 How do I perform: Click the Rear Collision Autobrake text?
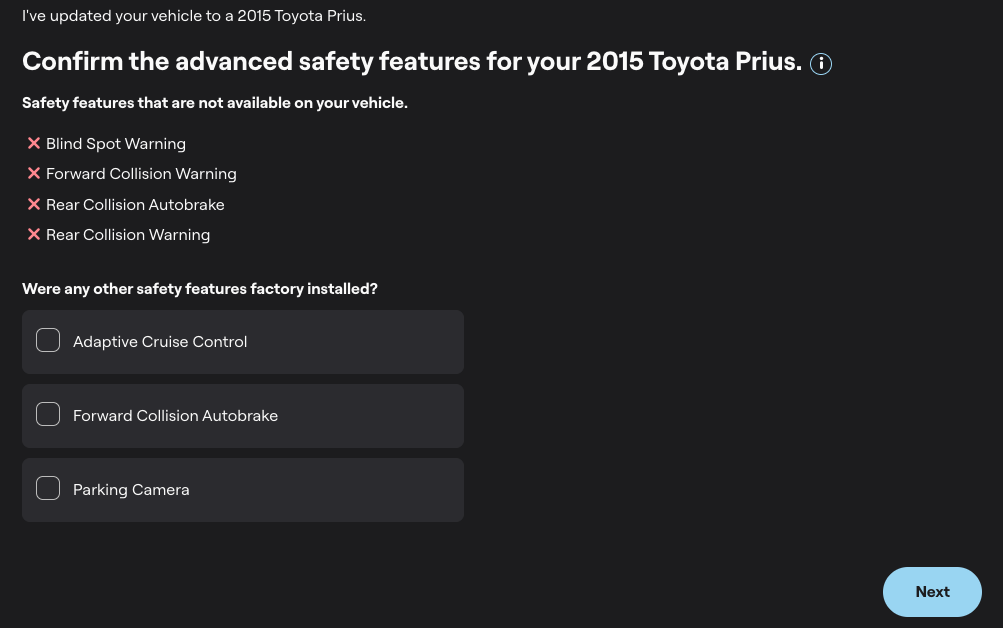[135, 205]
